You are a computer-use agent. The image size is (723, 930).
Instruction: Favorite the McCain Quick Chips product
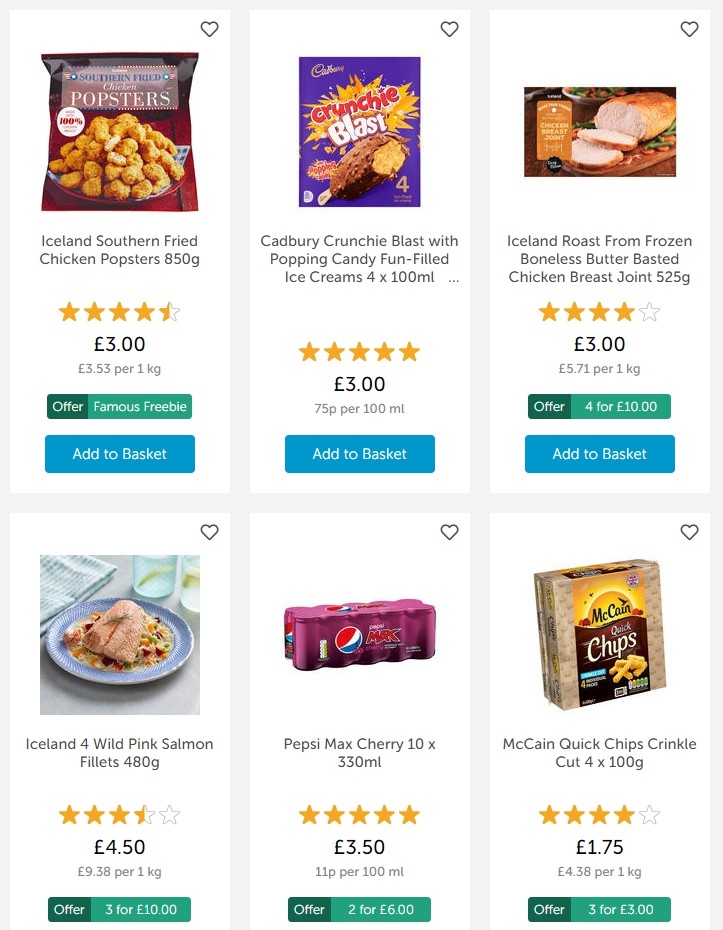689,532
